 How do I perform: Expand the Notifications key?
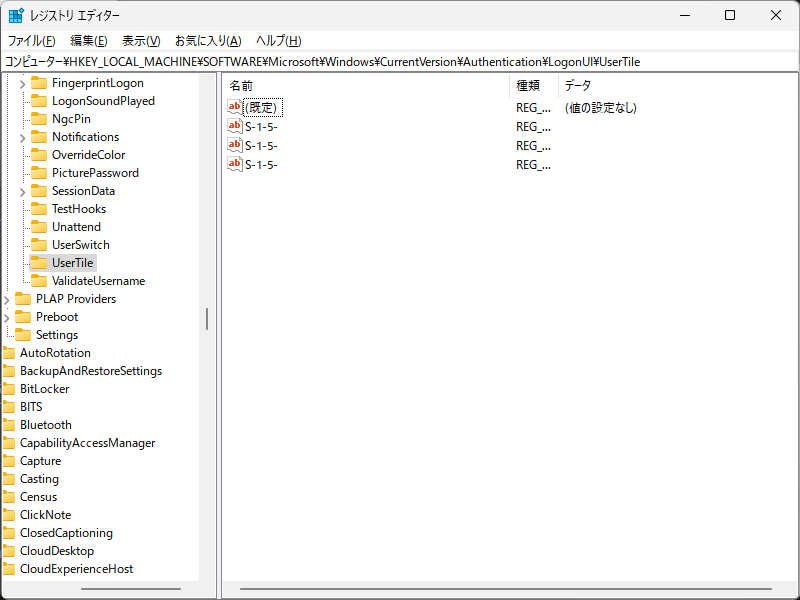pos(22,137)
